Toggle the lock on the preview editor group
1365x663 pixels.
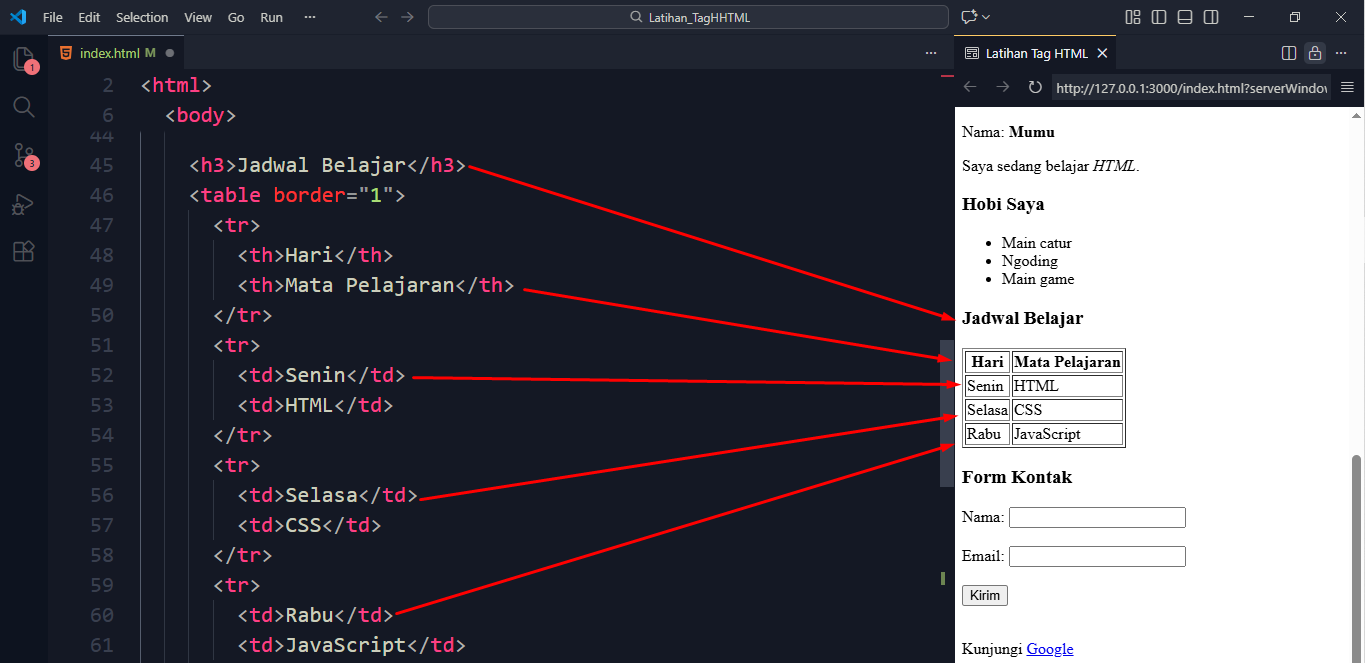(x=1315, y=53)
